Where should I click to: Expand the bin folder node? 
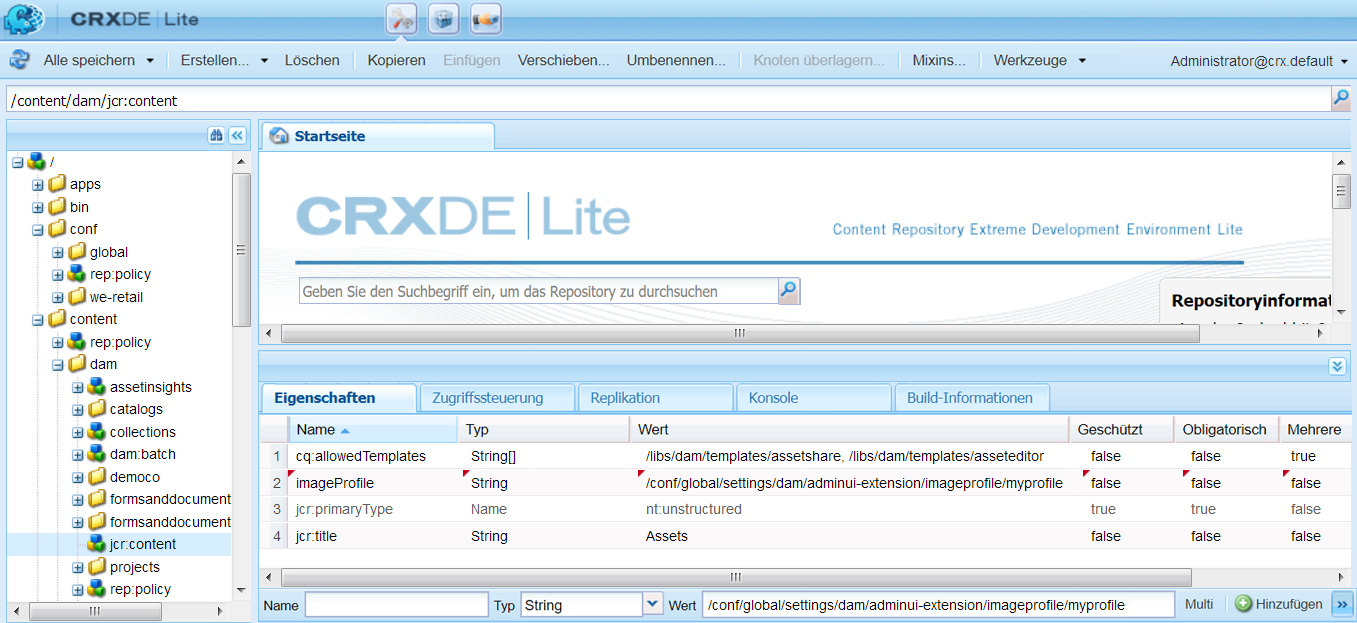(38, 207)
